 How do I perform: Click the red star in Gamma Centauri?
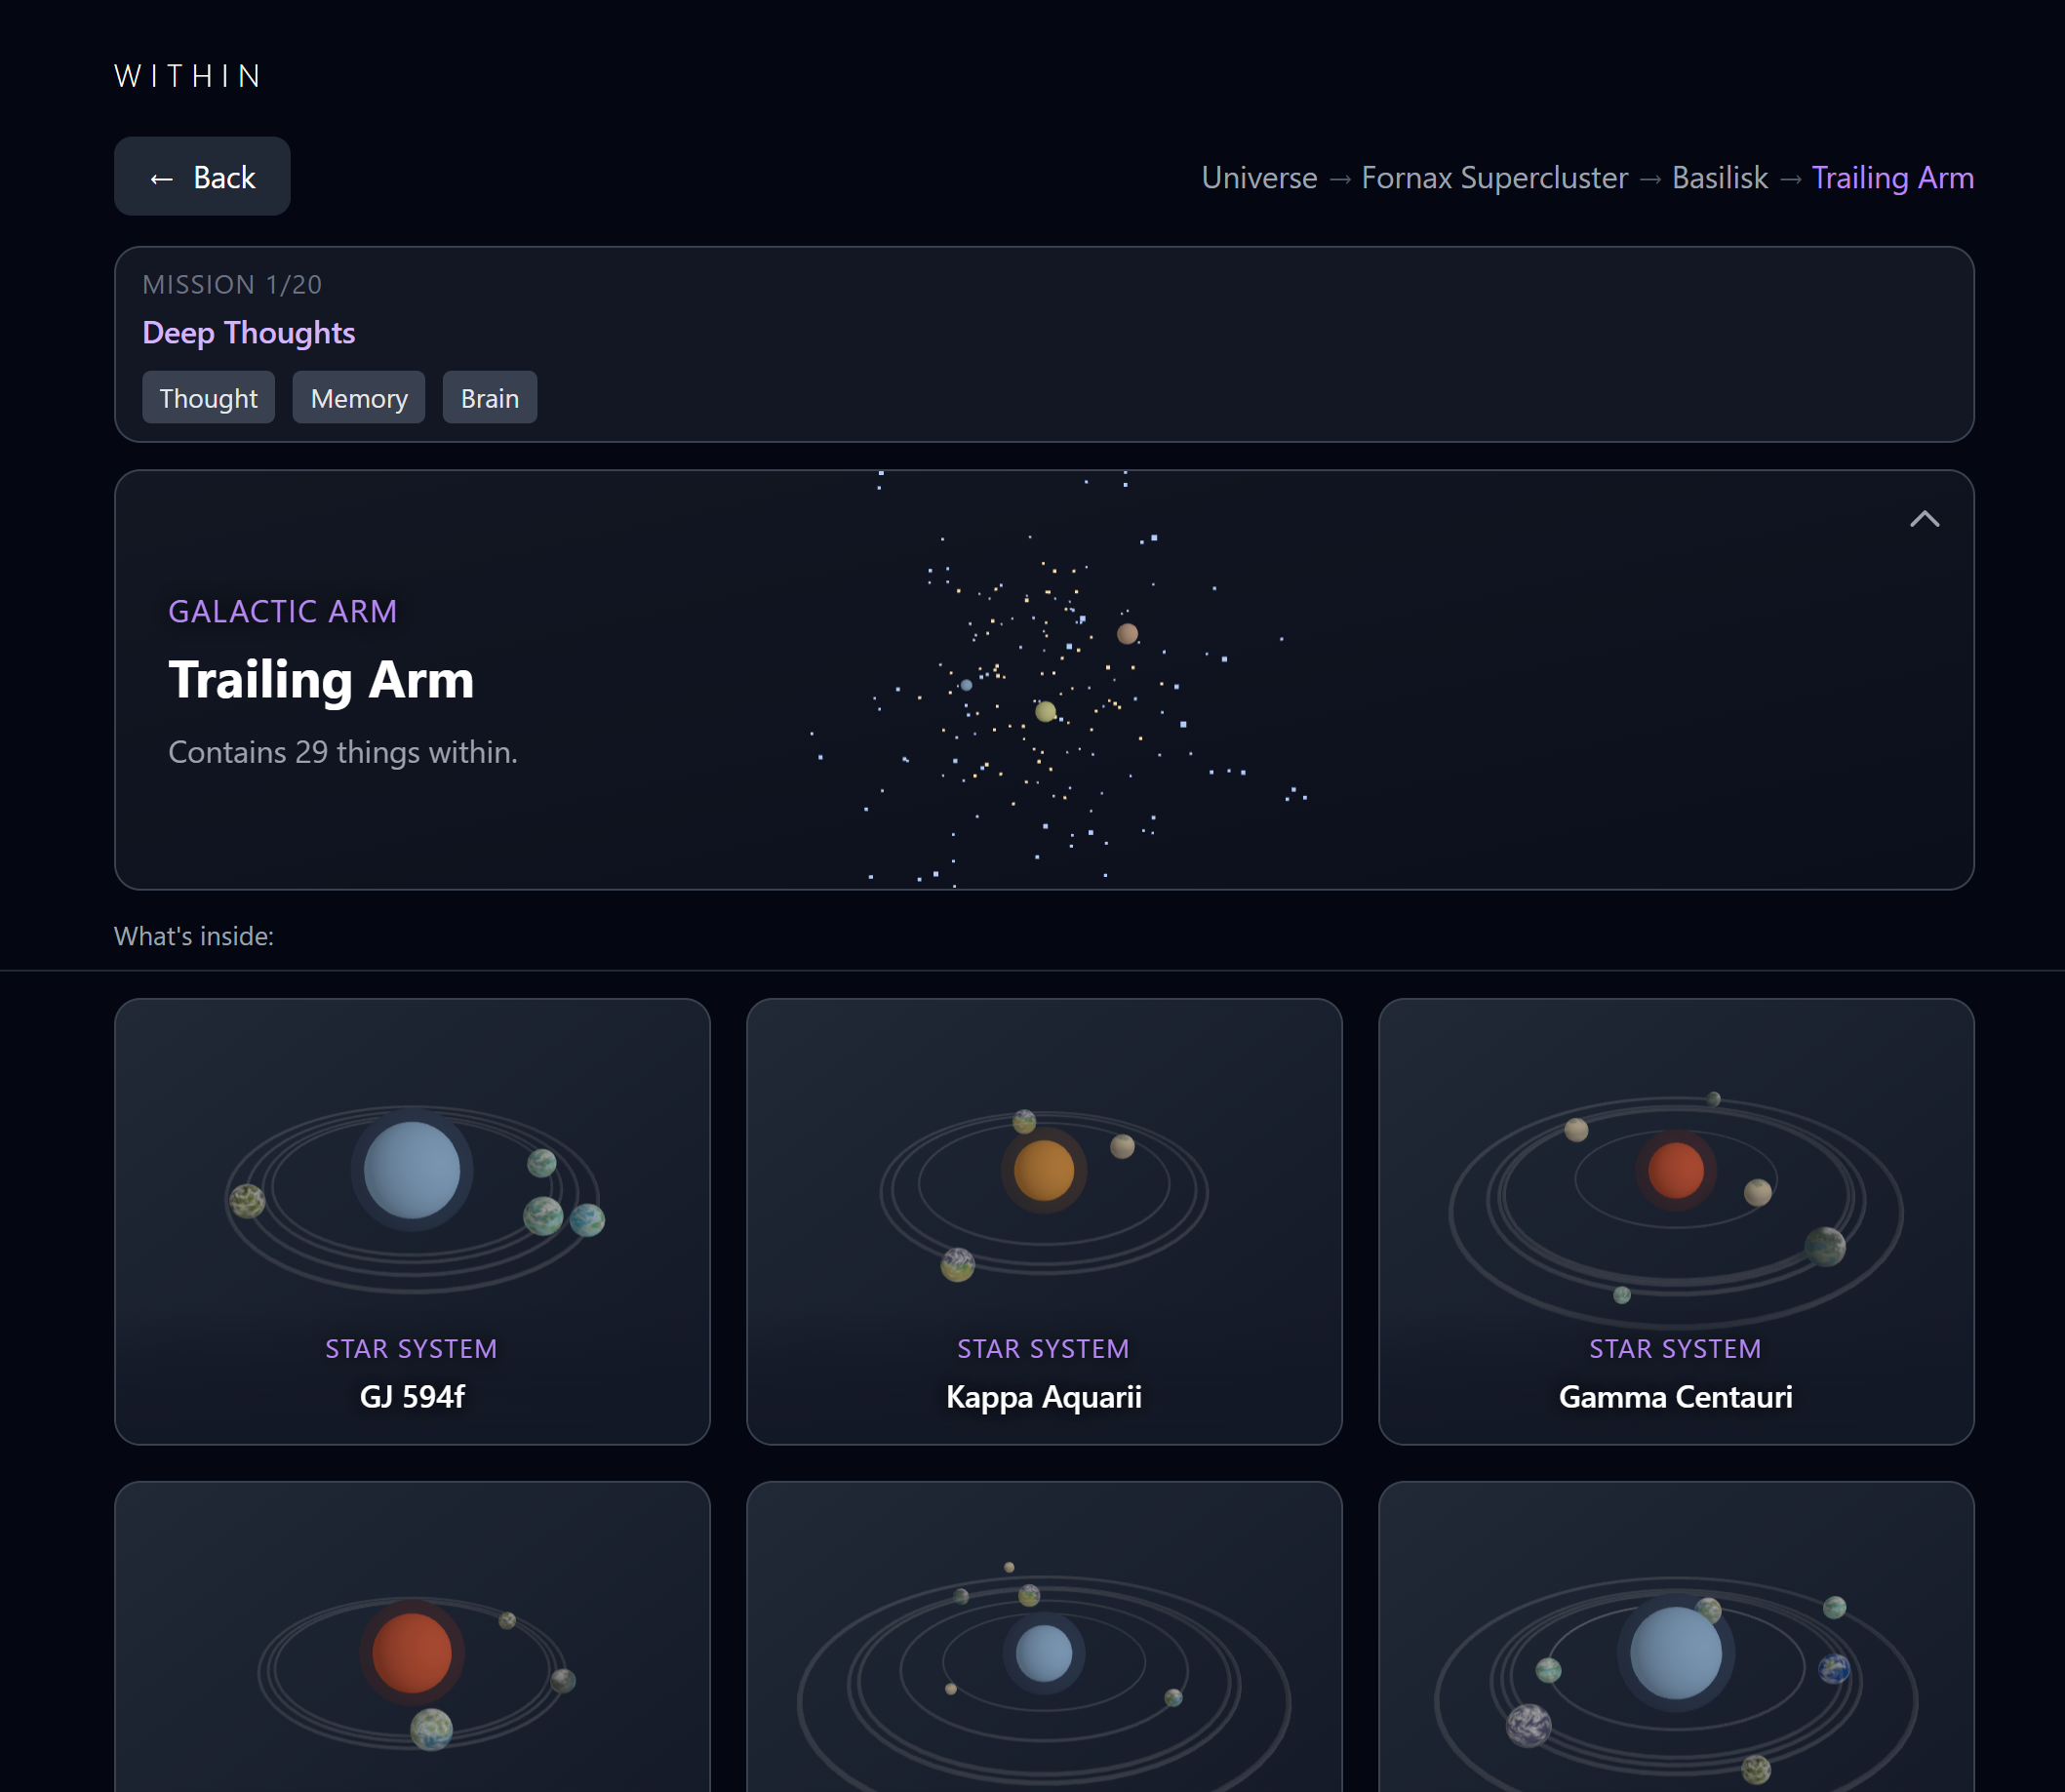click(x=1675, y=1170)
